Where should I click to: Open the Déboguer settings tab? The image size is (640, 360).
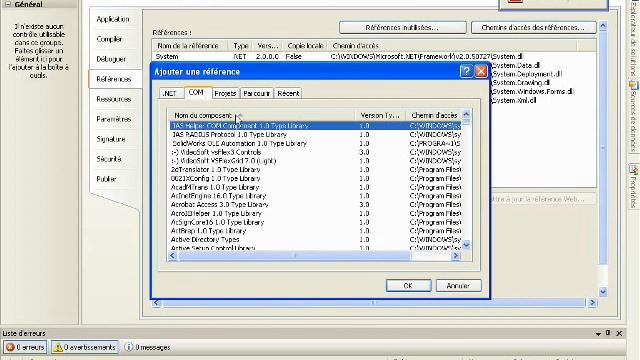[111, 59]
